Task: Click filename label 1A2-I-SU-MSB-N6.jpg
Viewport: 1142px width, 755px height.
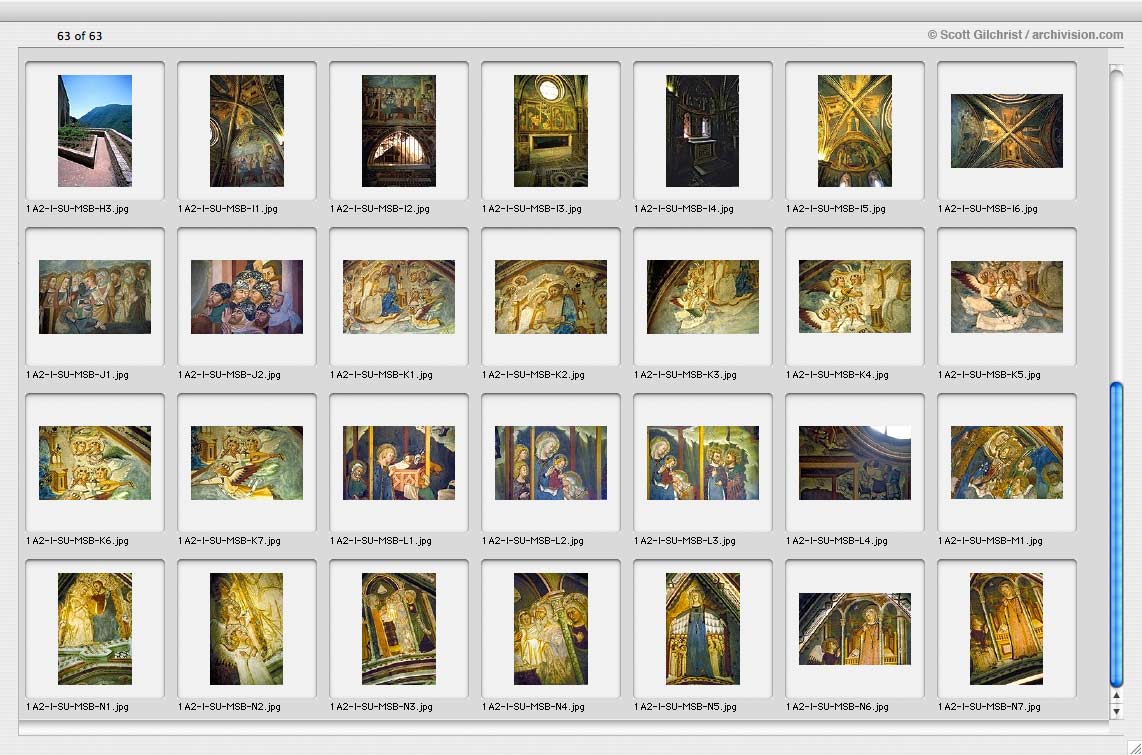Action: (838, 706)
